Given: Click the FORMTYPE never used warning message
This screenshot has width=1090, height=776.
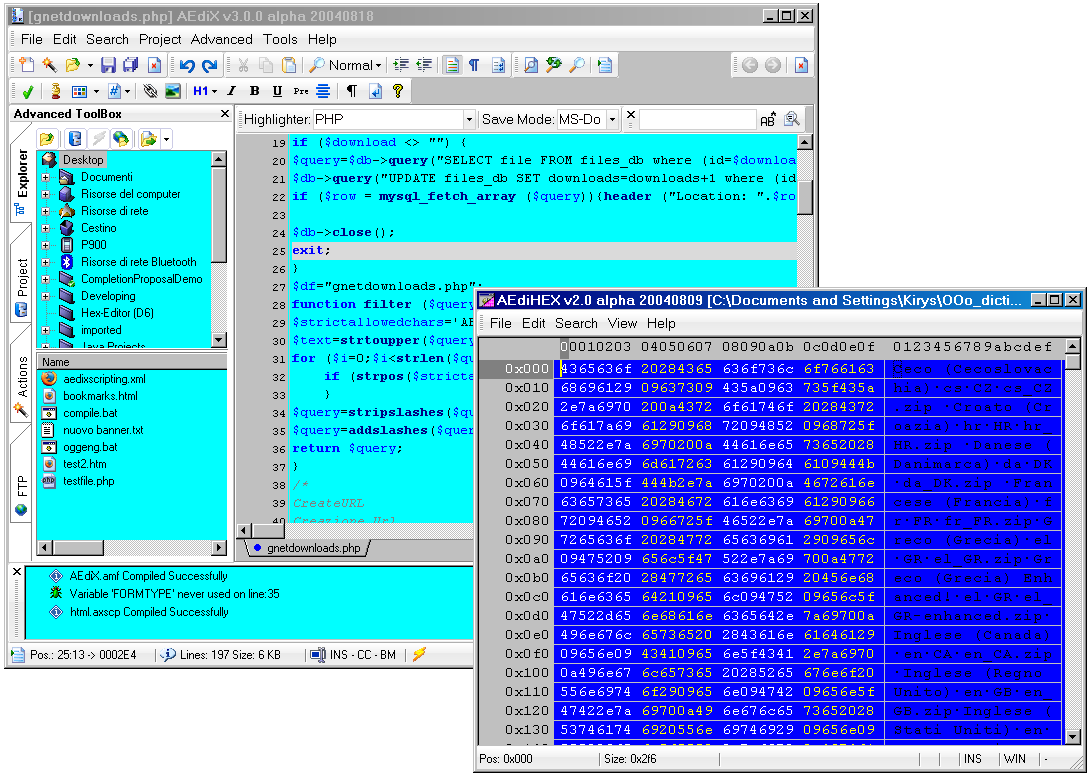Looking at the screenshot, I should coord(174,594).
